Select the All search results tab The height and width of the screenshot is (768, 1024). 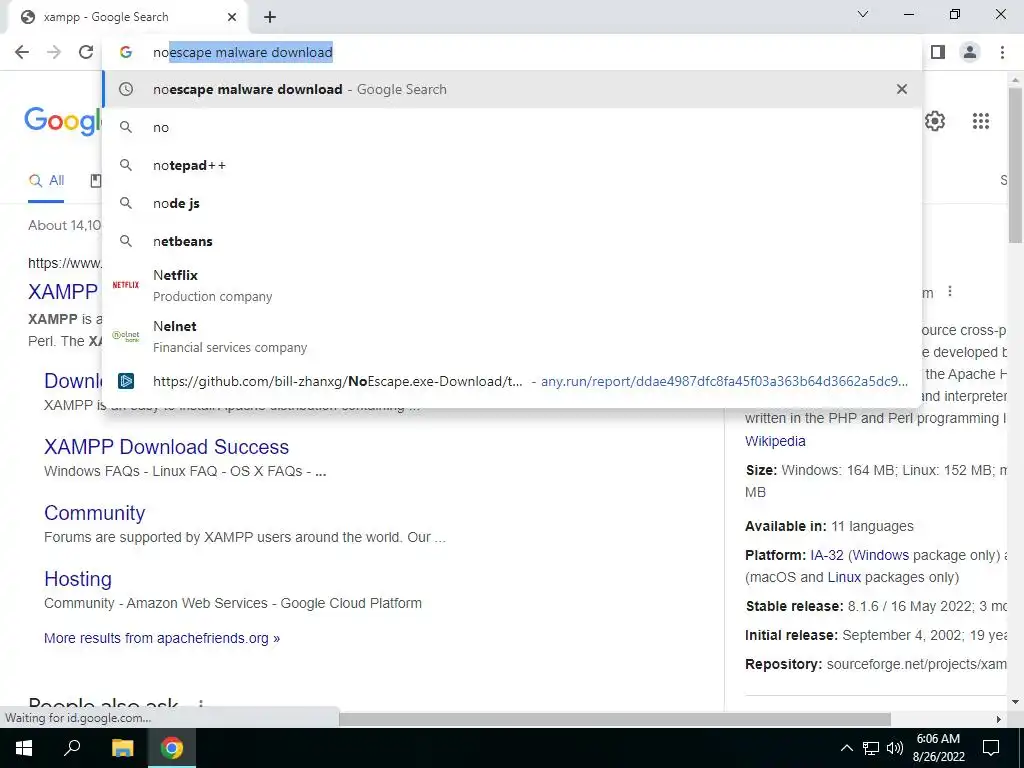click(x=46, y=181)
